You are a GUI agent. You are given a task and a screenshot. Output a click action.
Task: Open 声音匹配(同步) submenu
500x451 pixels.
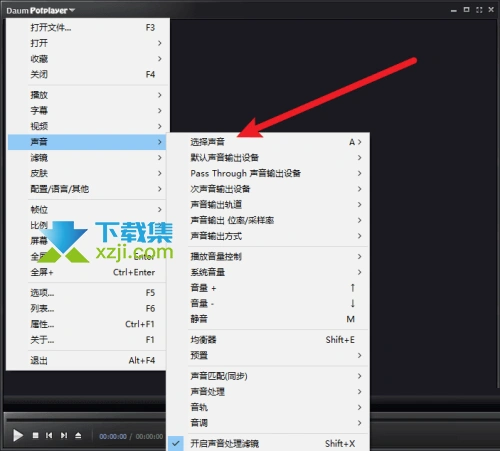(x=268, y=376)
